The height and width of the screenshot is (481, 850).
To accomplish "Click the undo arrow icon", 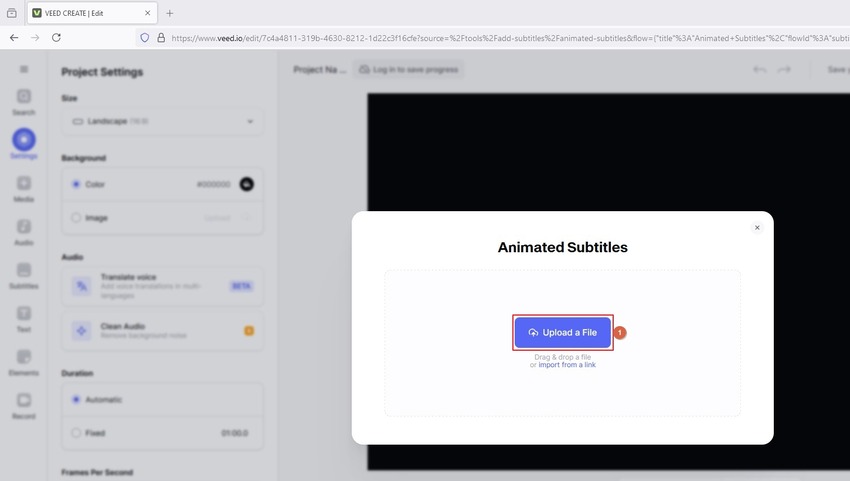I will (x=760, y=69).
